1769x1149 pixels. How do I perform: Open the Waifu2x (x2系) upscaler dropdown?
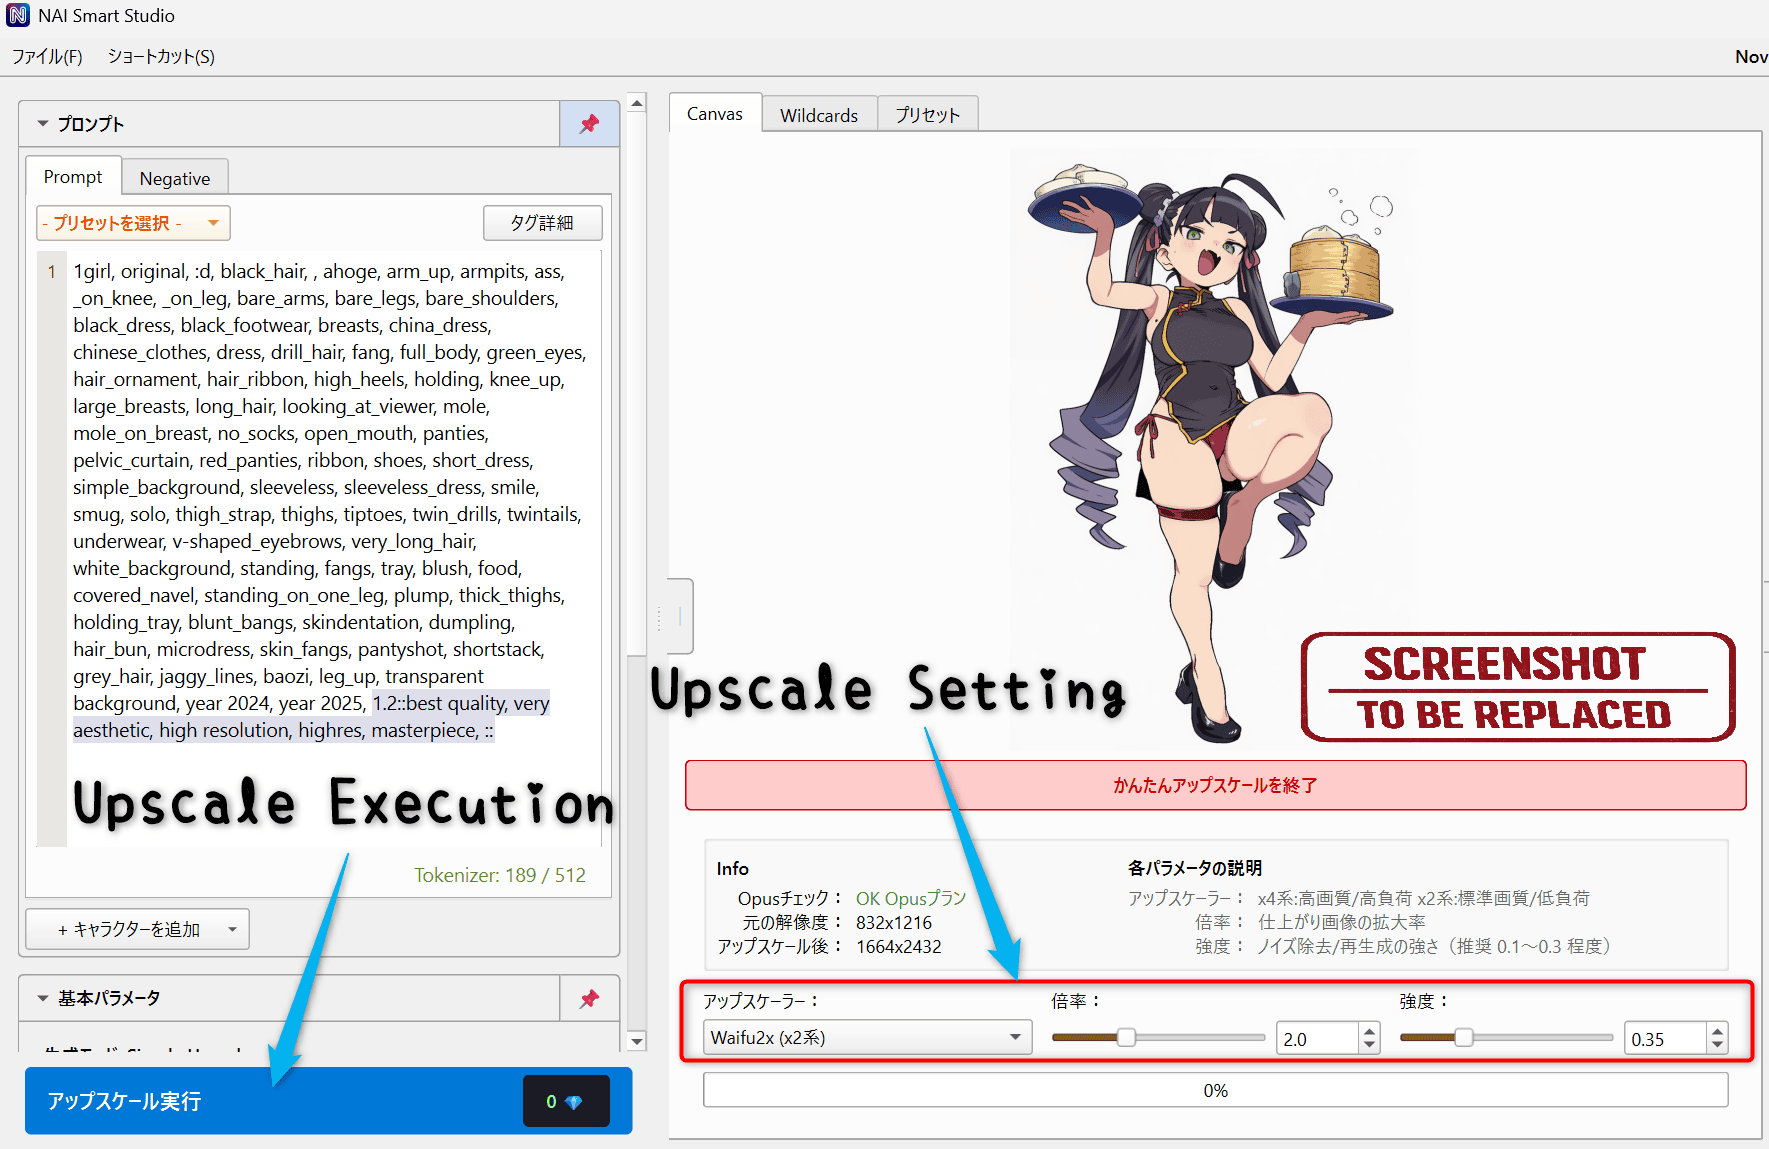pyautogui.click(x=866, y=1037)
